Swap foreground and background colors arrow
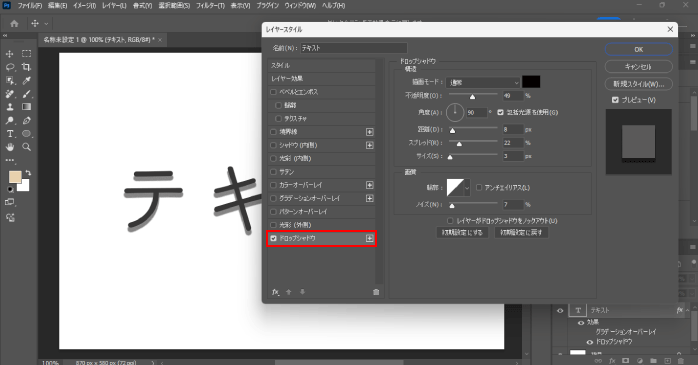This screenshot has width=698, height=365. point(28,173)
